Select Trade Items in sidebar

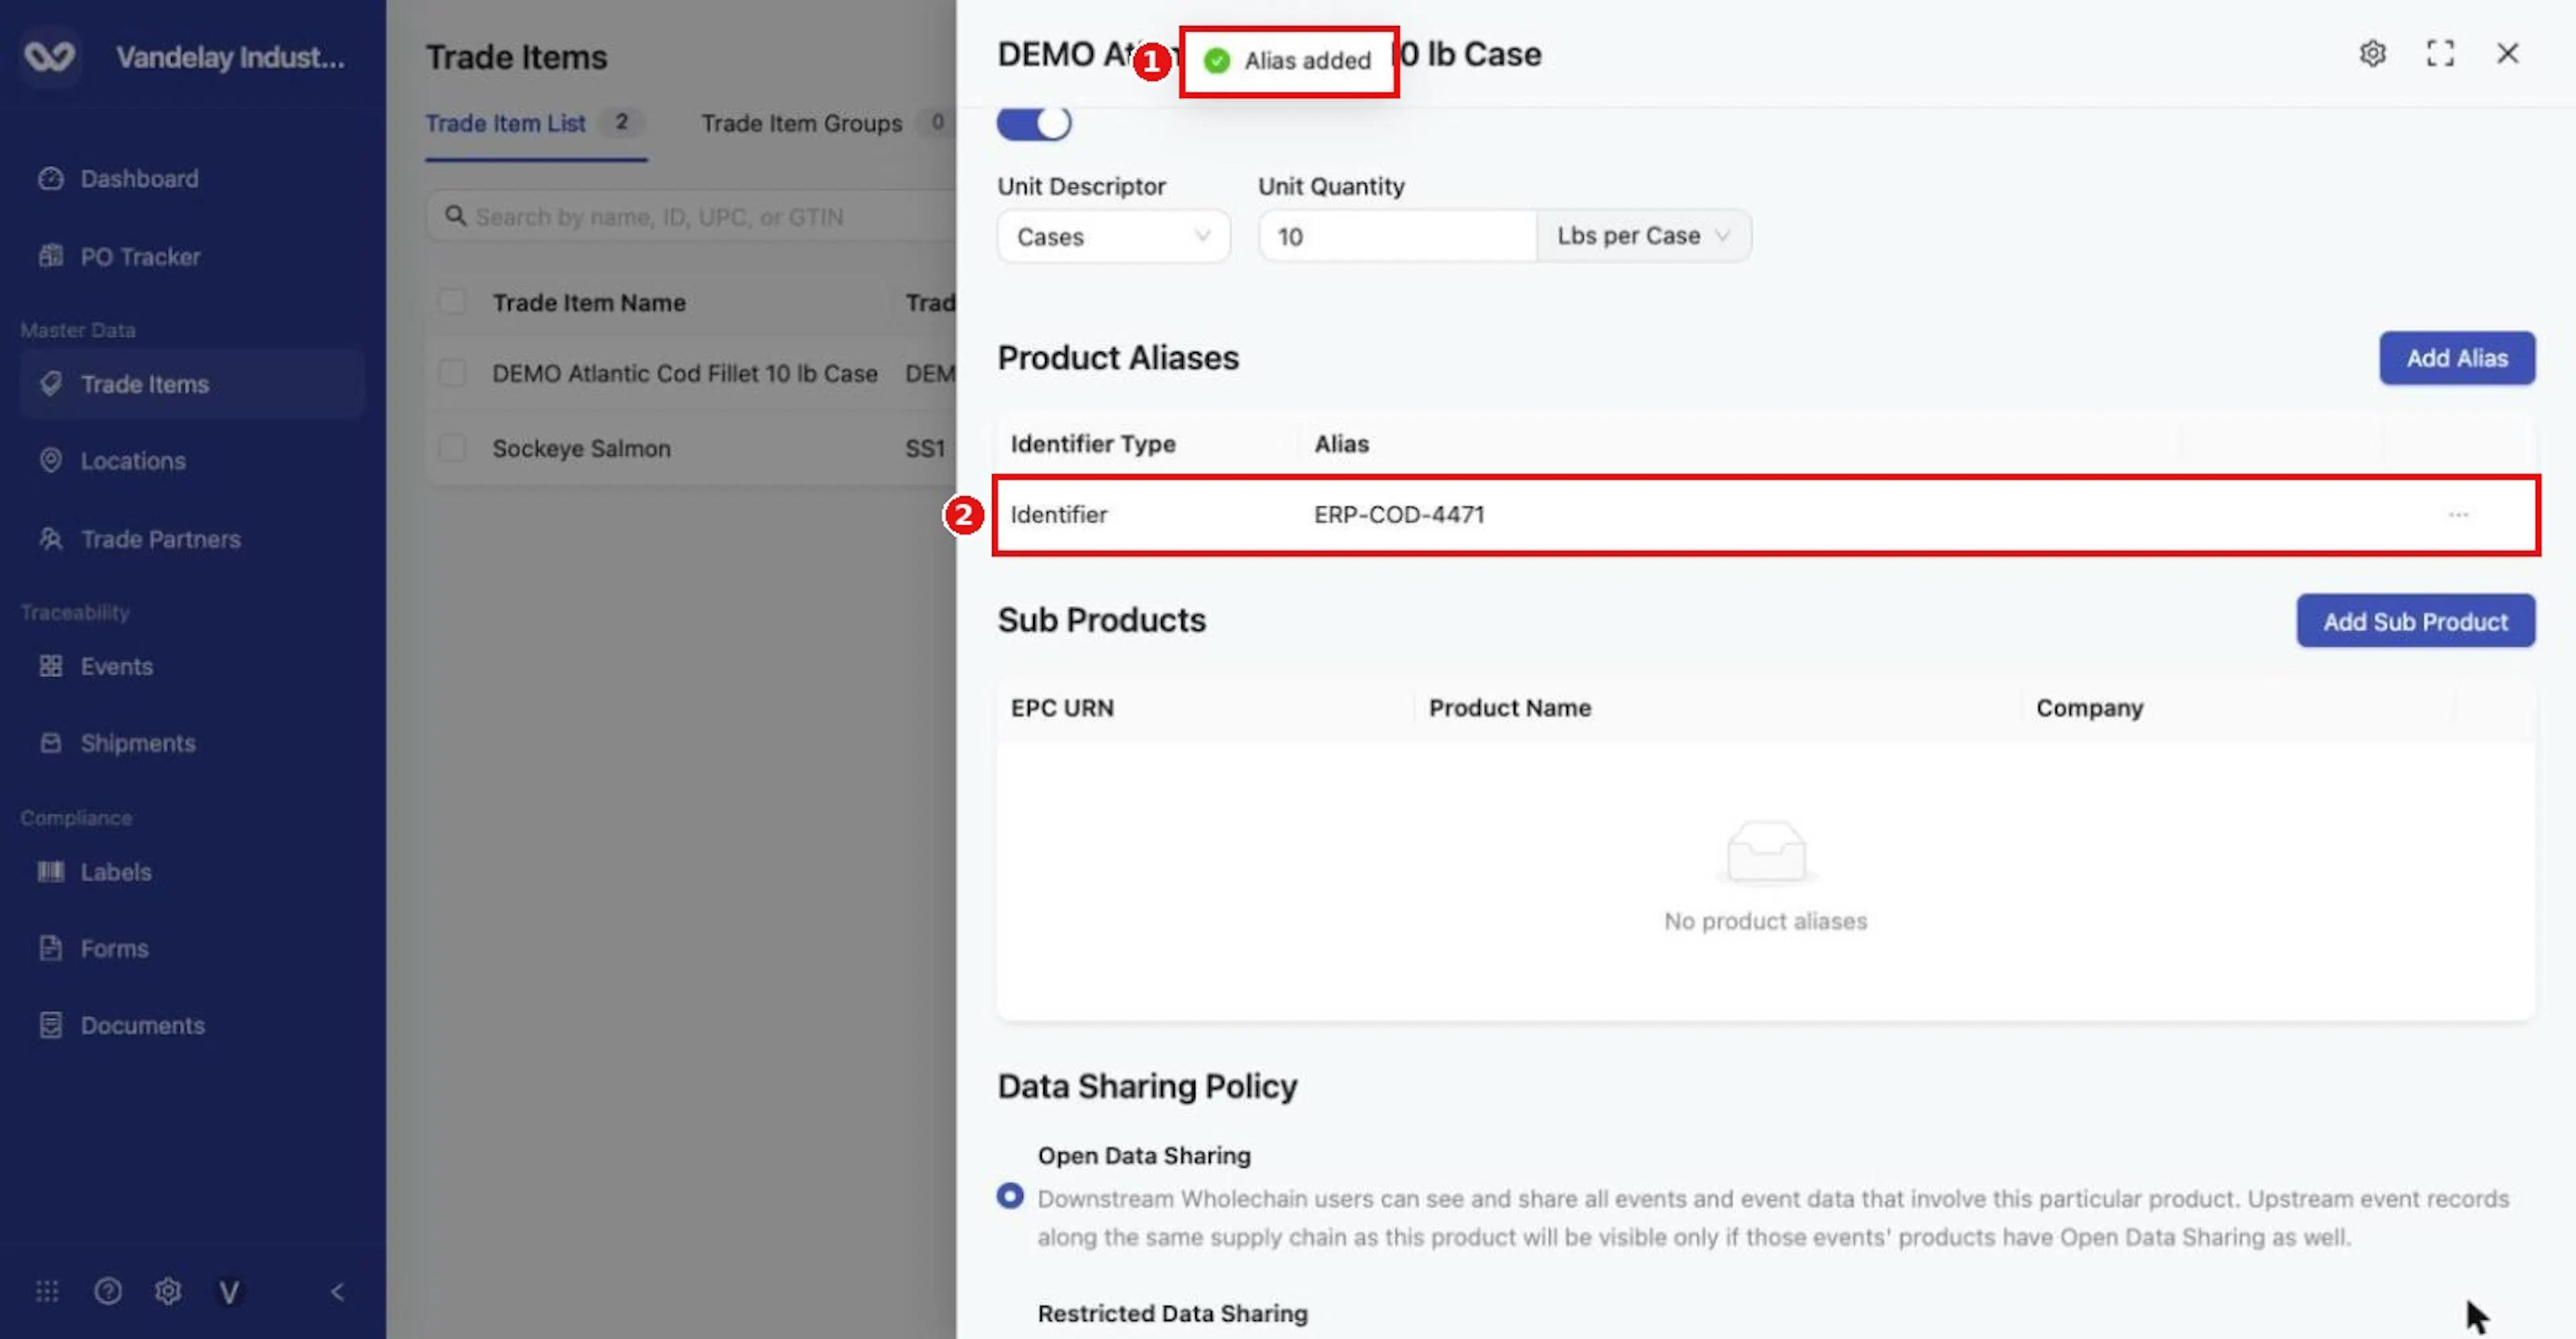pyautogui.click(x=192, y=384)
